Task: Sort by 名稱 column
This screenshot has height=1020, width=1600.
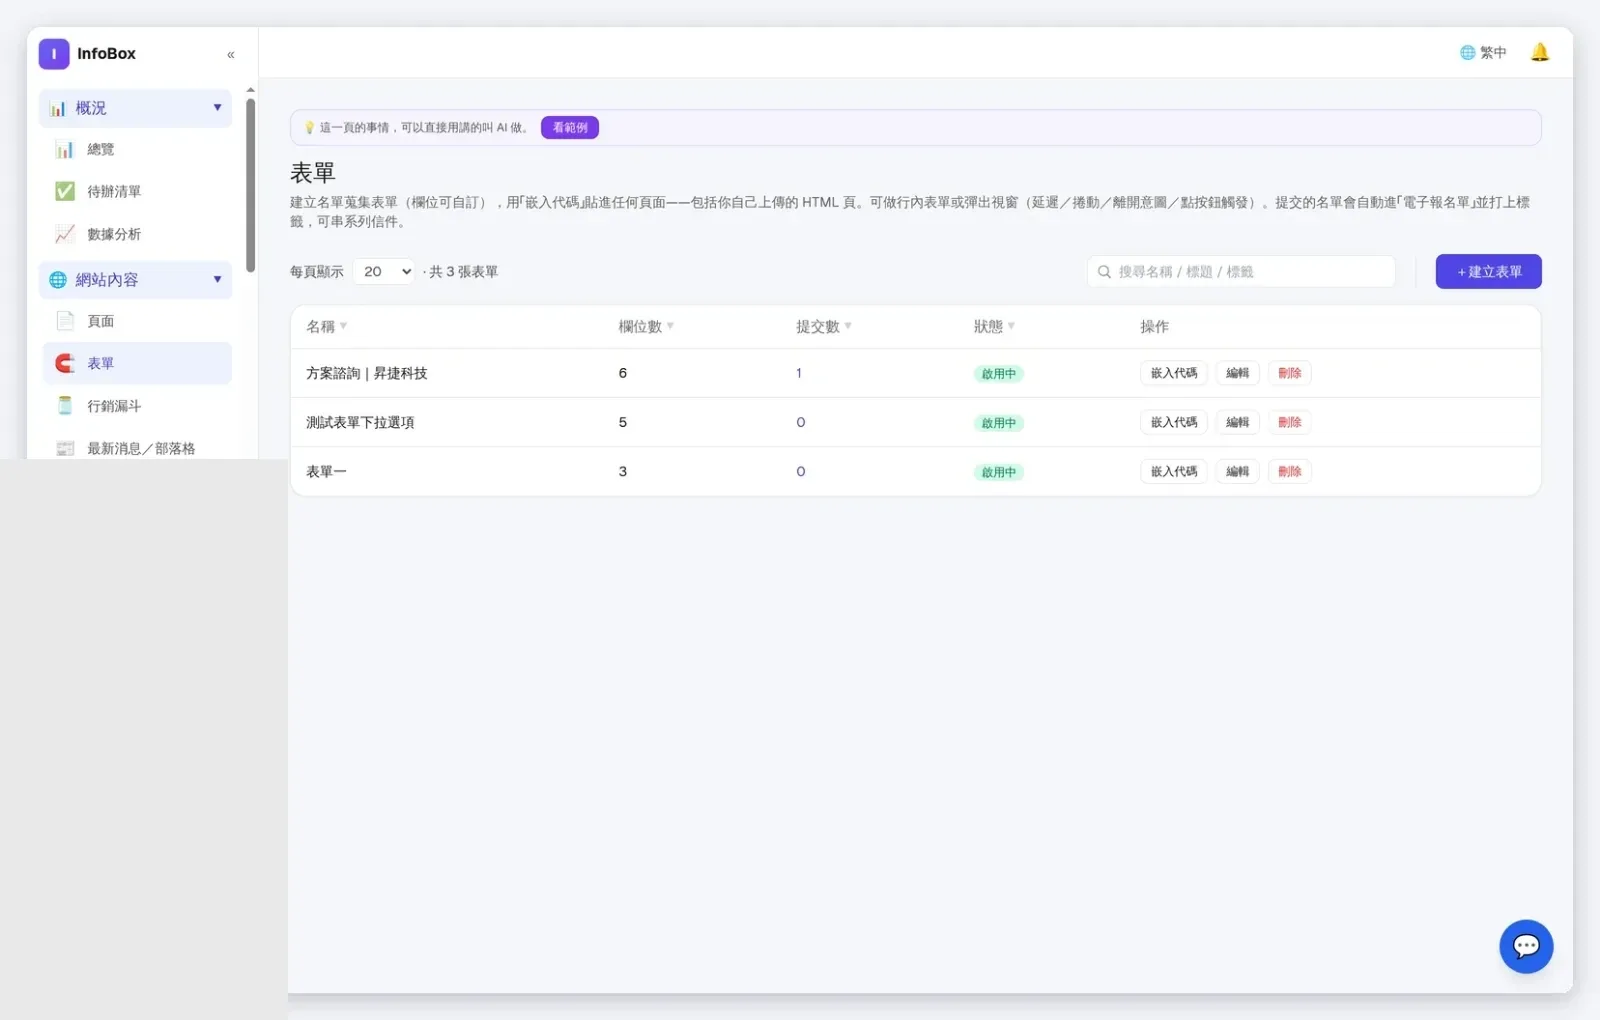Action: (x=326, y=327)
